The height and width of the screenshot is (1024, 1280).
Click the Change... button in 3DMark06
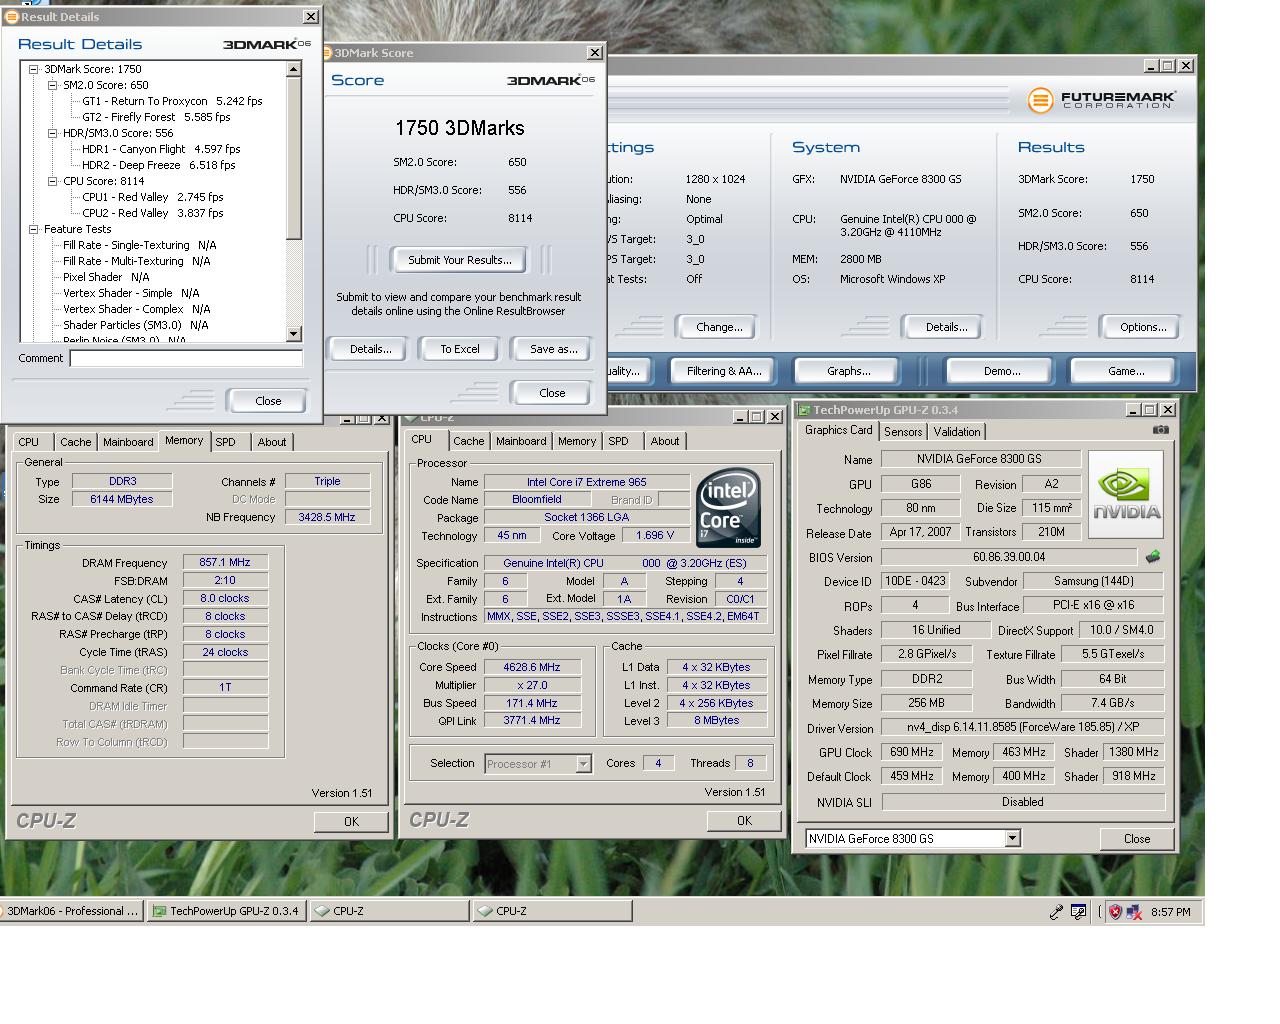coord(719,327)
